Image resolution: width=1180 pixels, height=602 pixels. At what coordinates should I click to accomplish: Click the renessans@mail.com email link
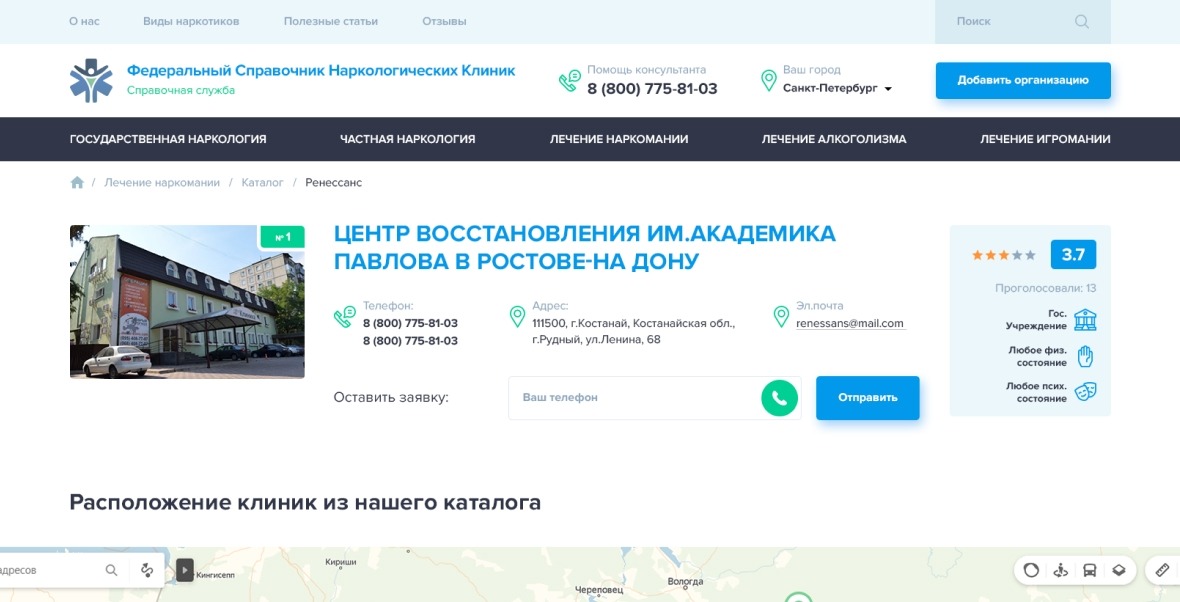click(849, 323)
